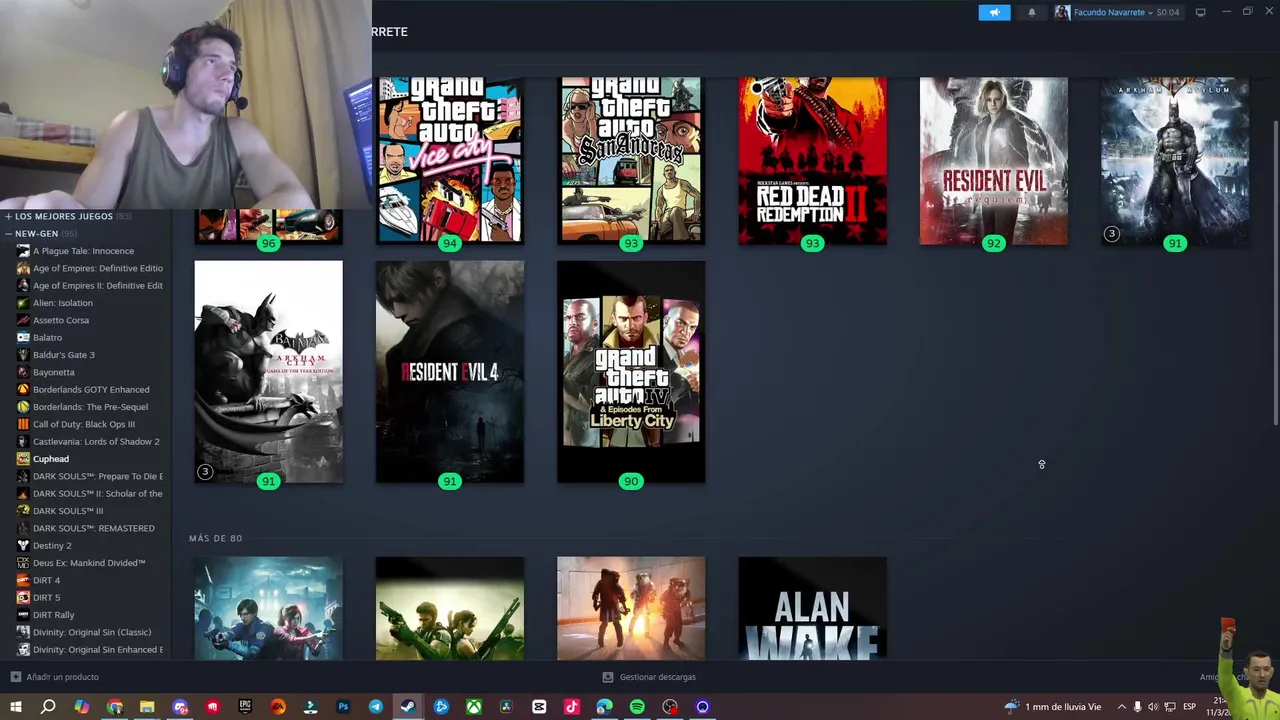Click the Call of Duty: Black Ops III icon
Viewport: 1280px width, 720px height.
pyautogui.click(x=23, y=424)
